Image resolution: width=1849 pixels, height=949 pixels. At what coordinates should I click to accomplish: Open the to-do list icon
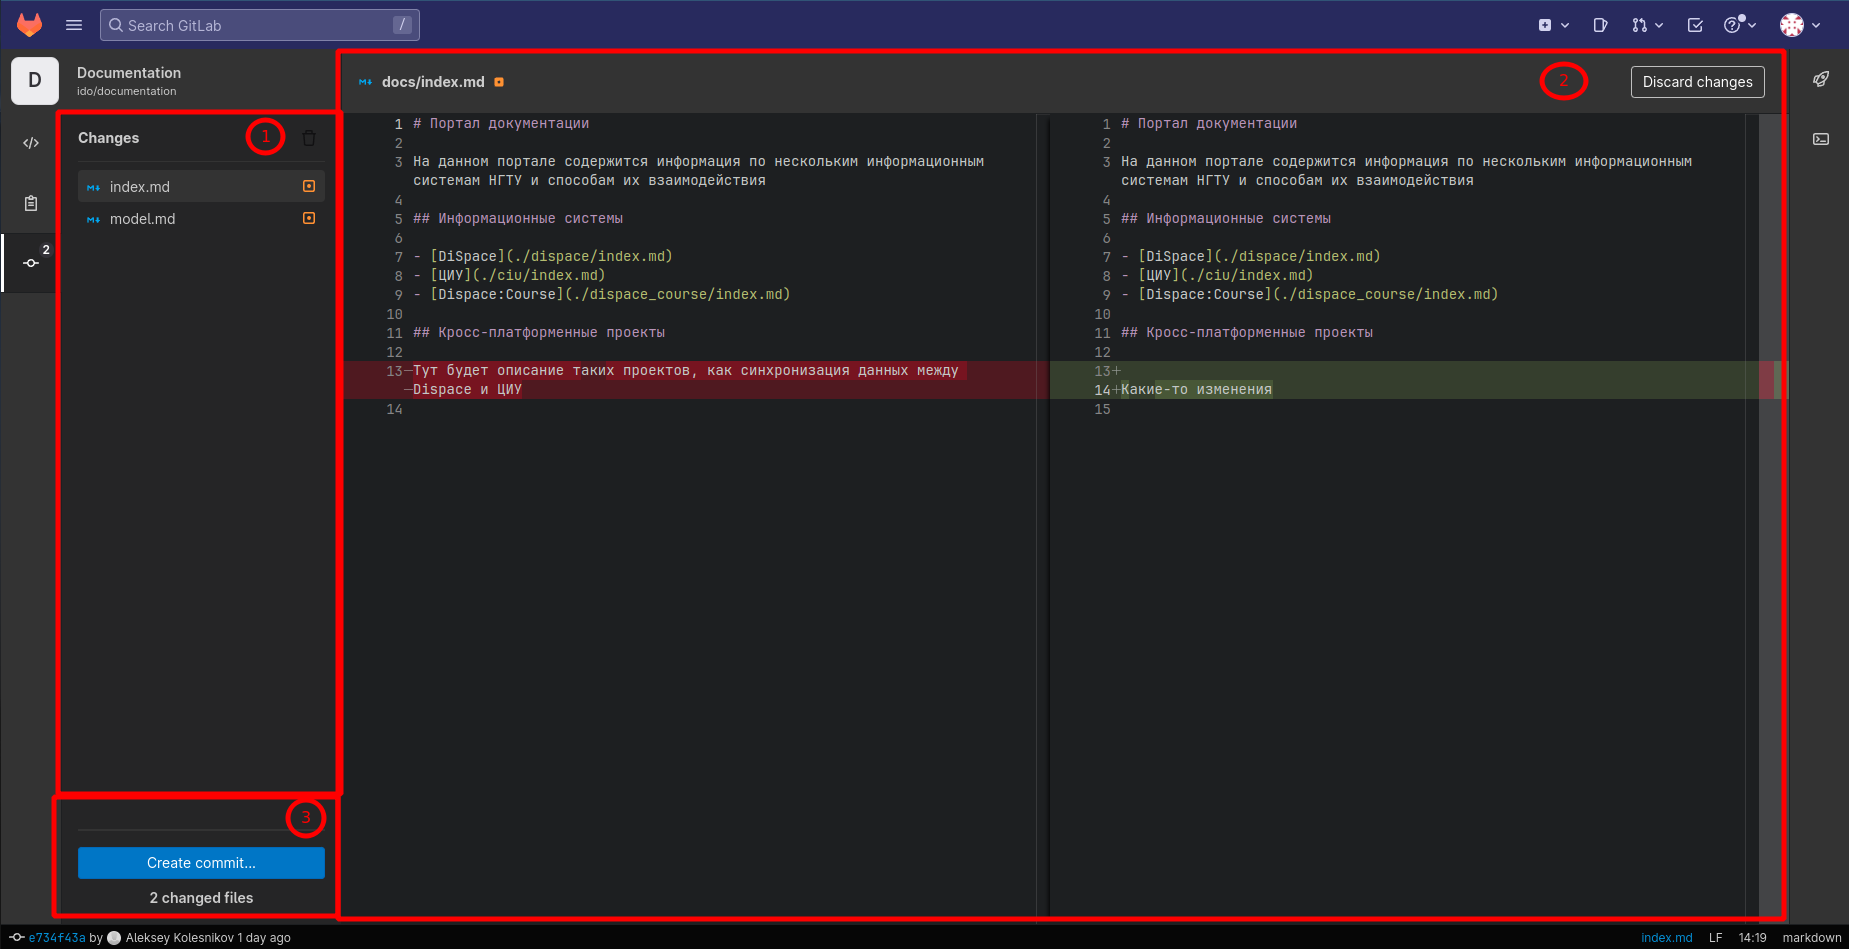coord(1695,25)
